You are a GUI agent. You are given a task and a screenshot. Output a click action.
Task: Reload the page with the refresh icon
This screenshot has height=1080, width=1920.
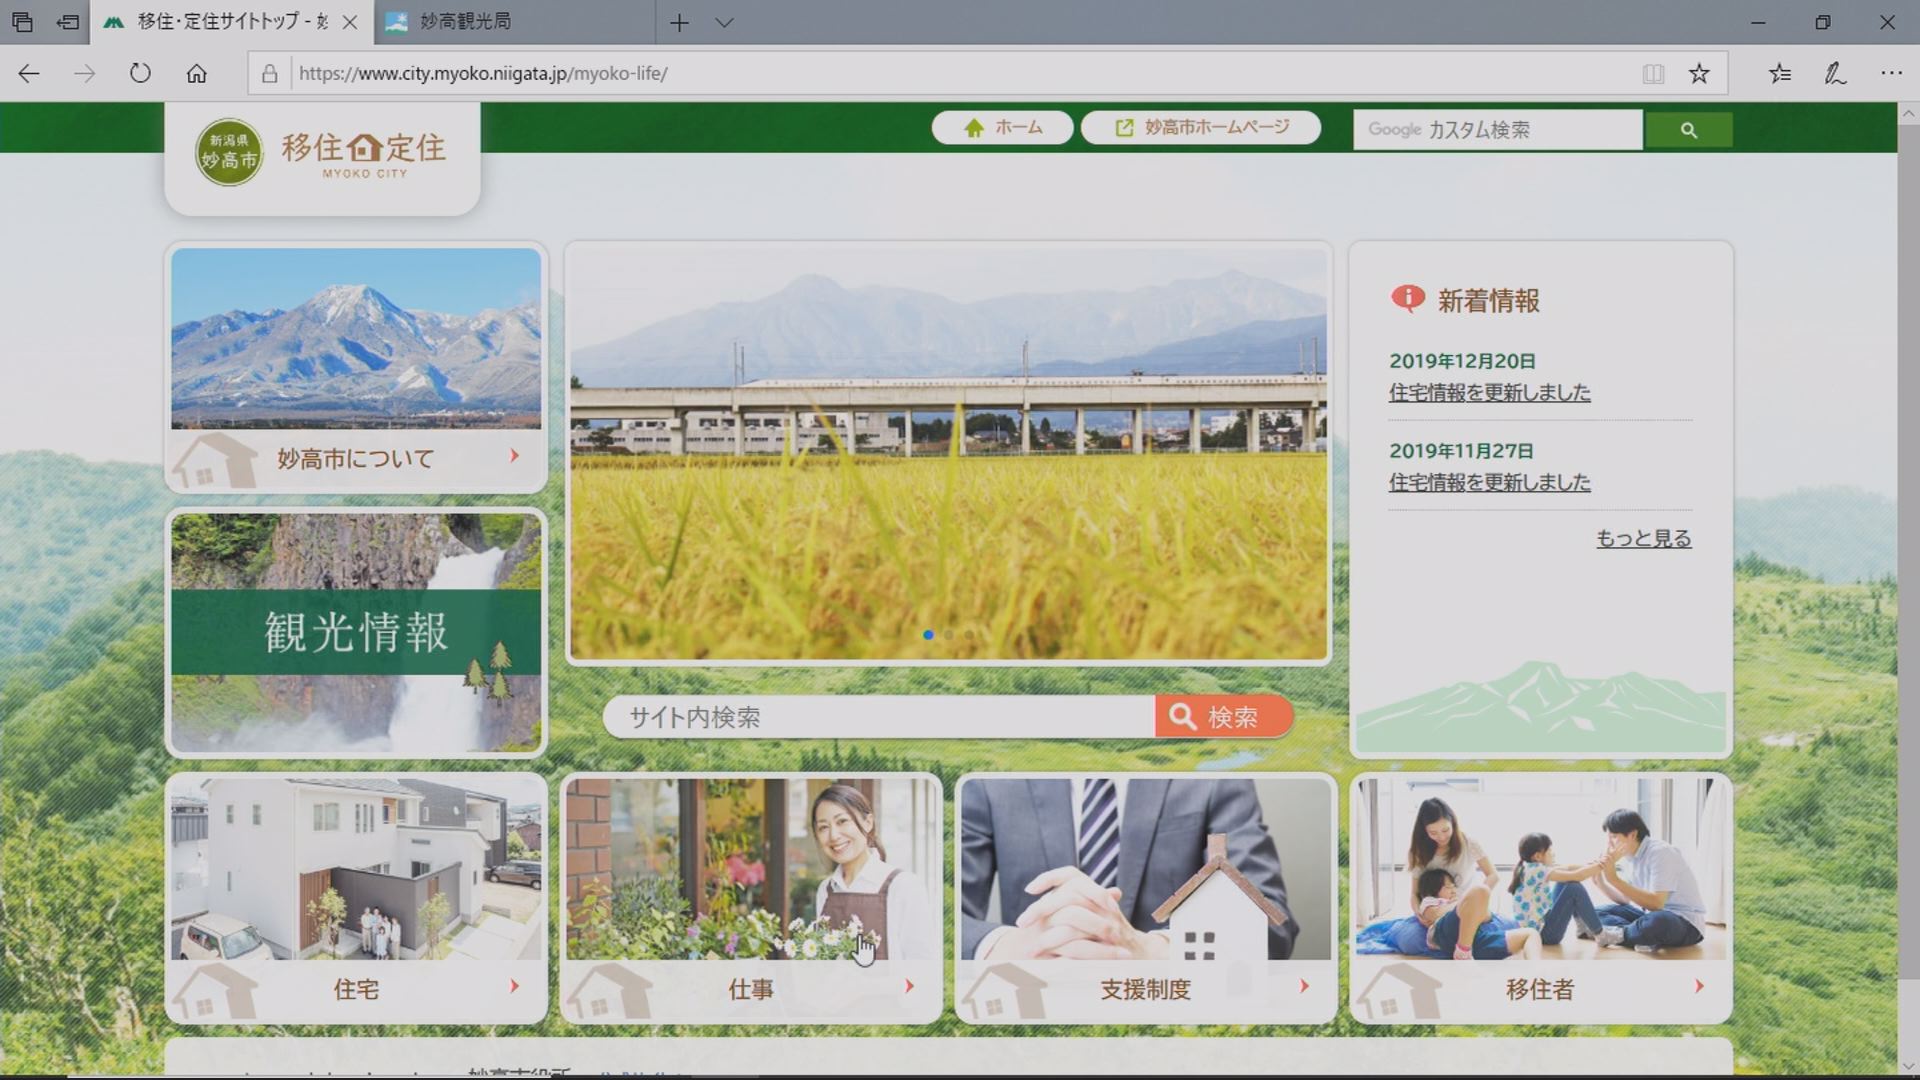point(140,73)
